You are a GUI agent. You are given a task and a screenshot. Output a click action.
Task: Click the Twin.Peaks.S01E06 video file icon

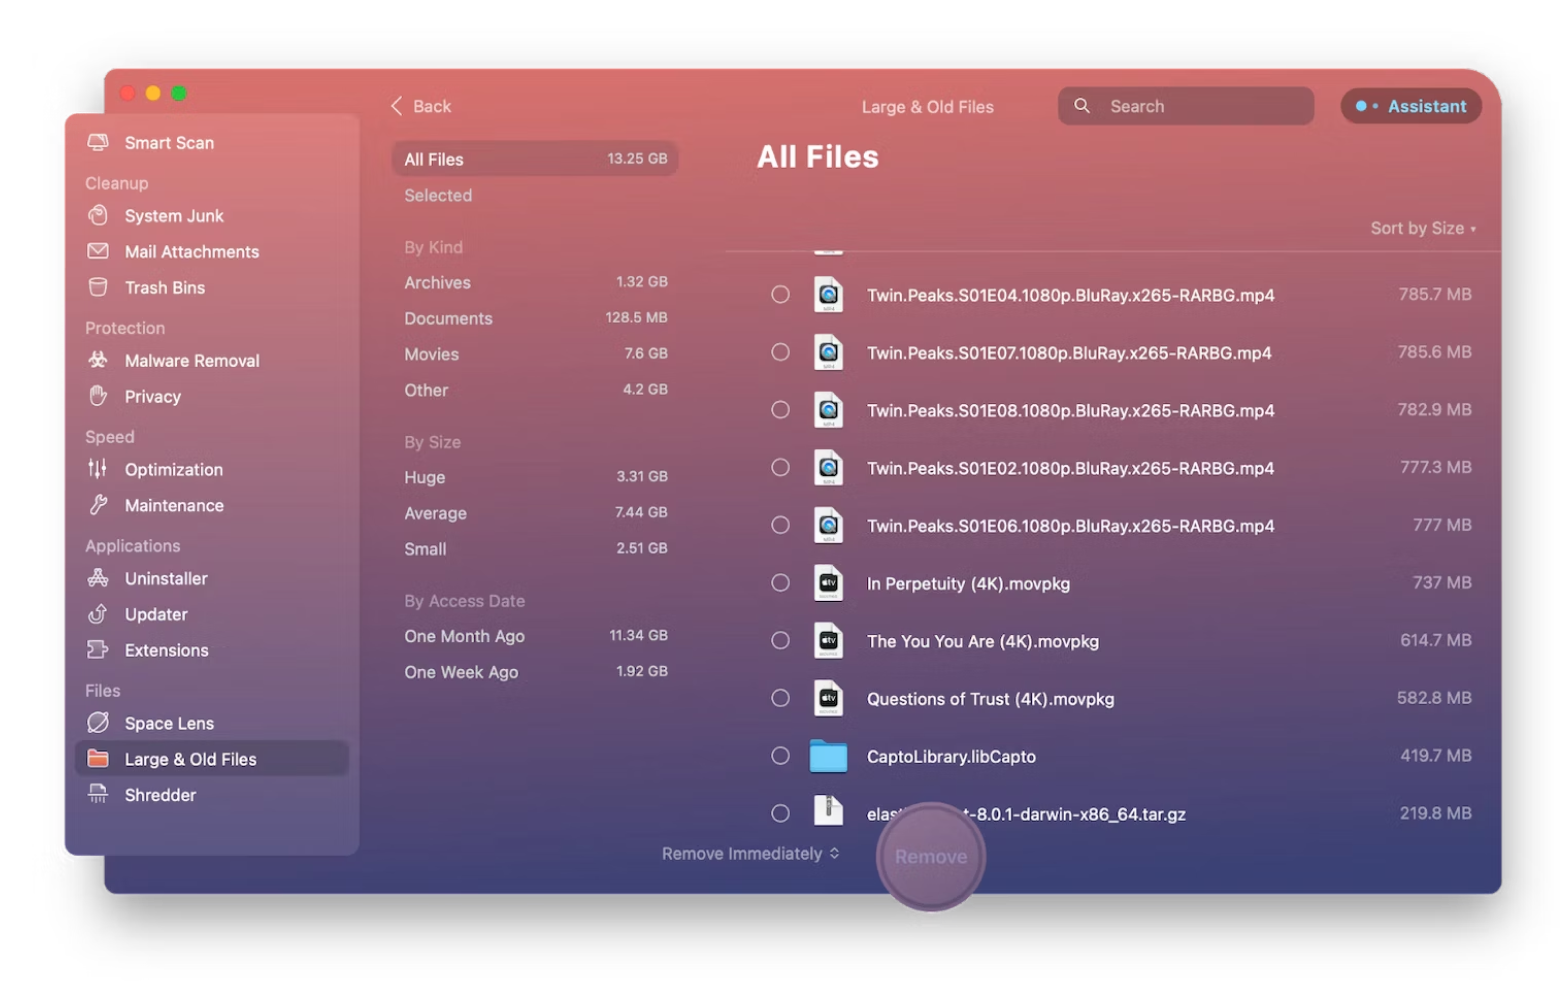(x=828, y=525)
